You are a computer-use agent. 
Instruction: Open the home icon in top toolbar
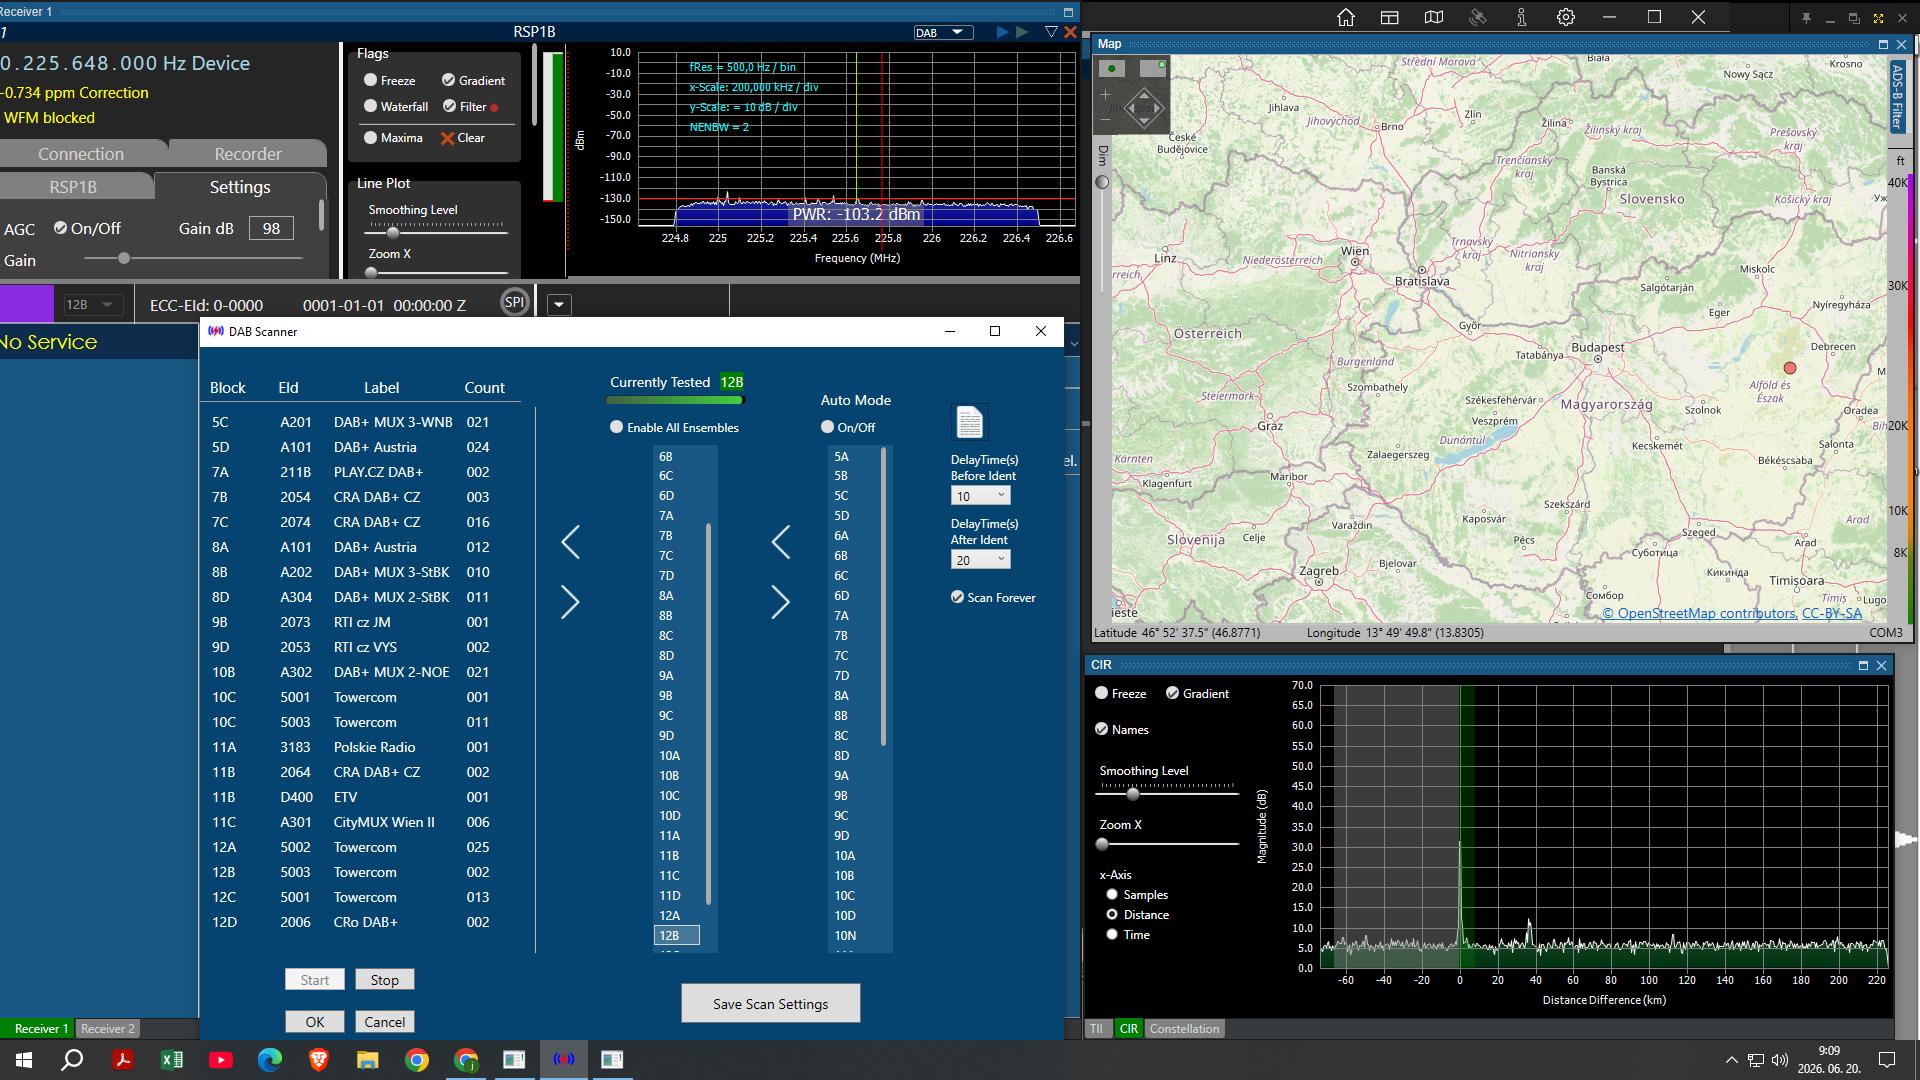coord(1346,17)
